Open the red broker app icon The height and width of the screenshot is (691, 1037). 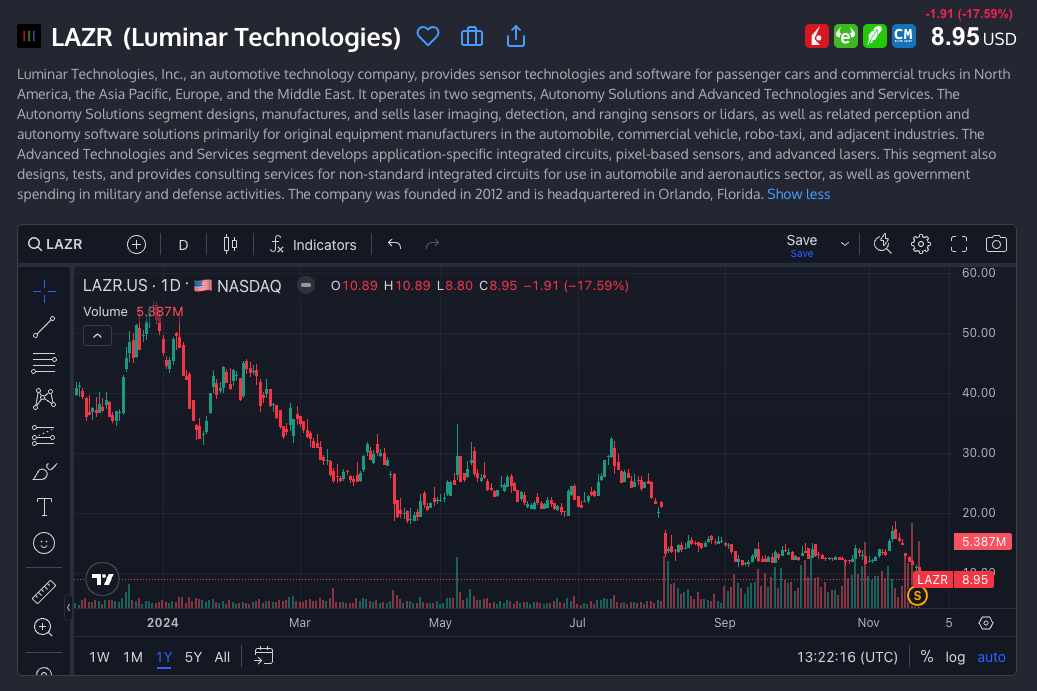(817, 36)
